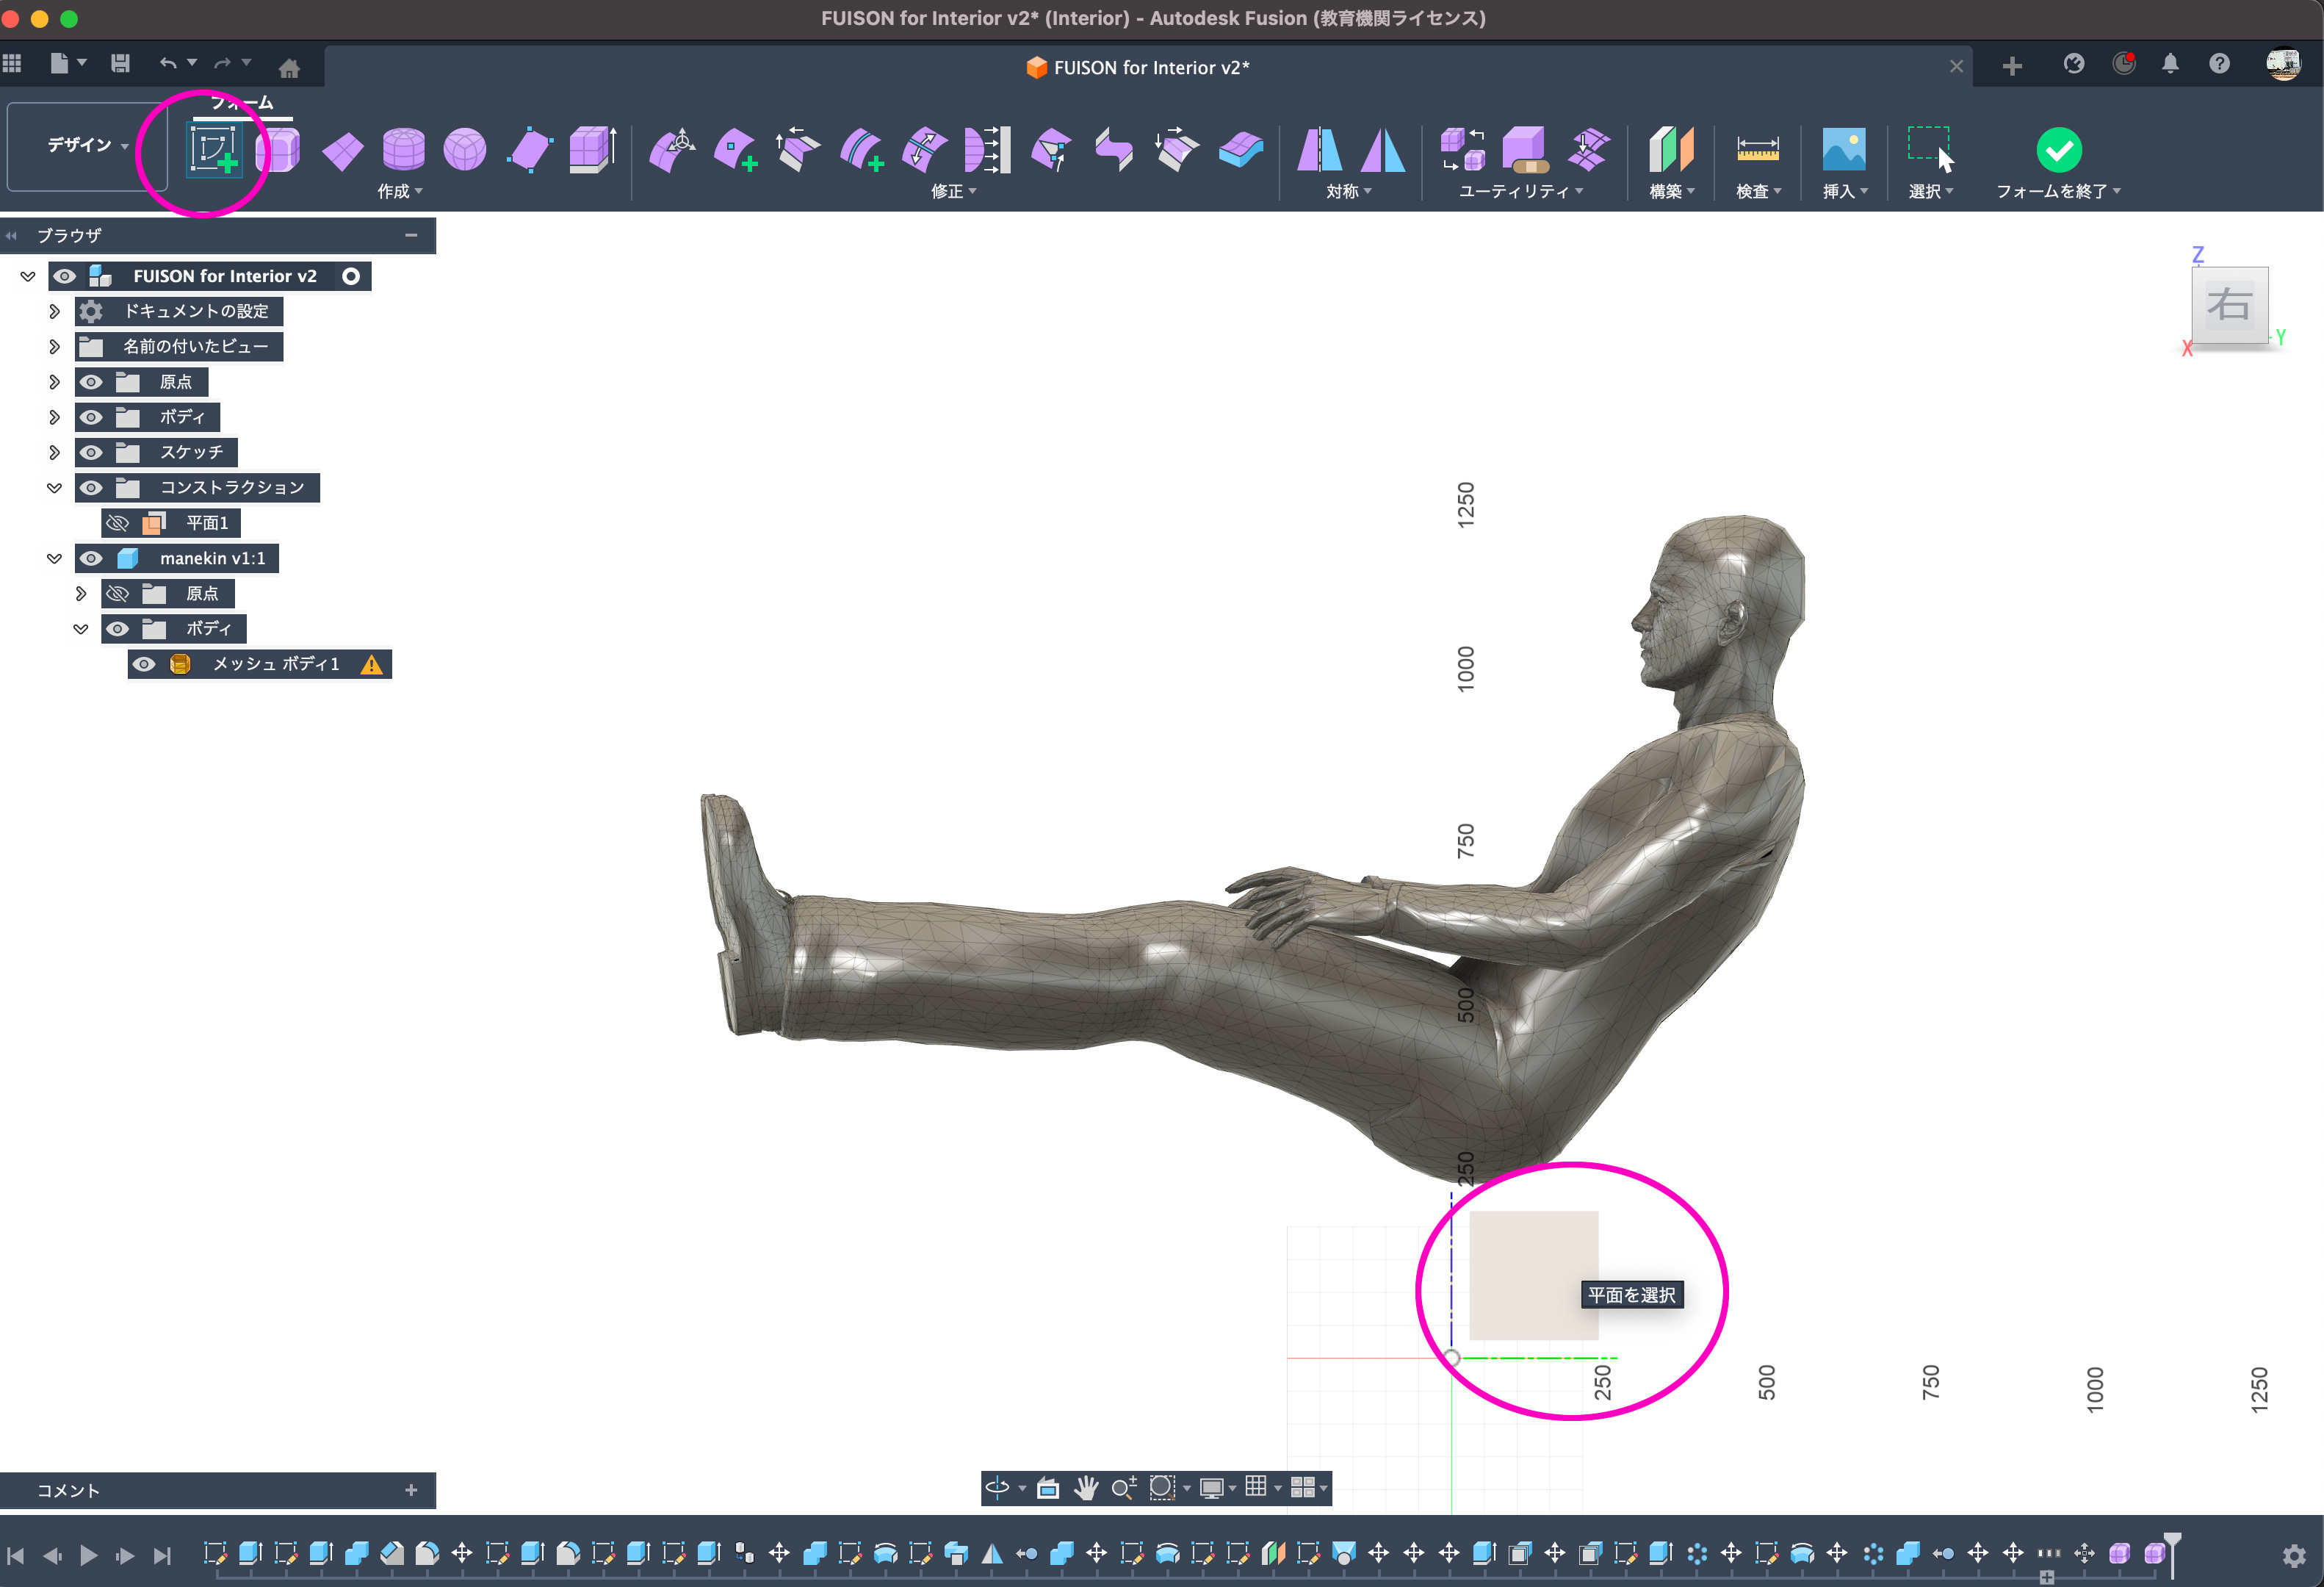Click the Create Sketch icon in the Form toolbar
This screenshot has width=2324, height=1587.
coord(214,150)
